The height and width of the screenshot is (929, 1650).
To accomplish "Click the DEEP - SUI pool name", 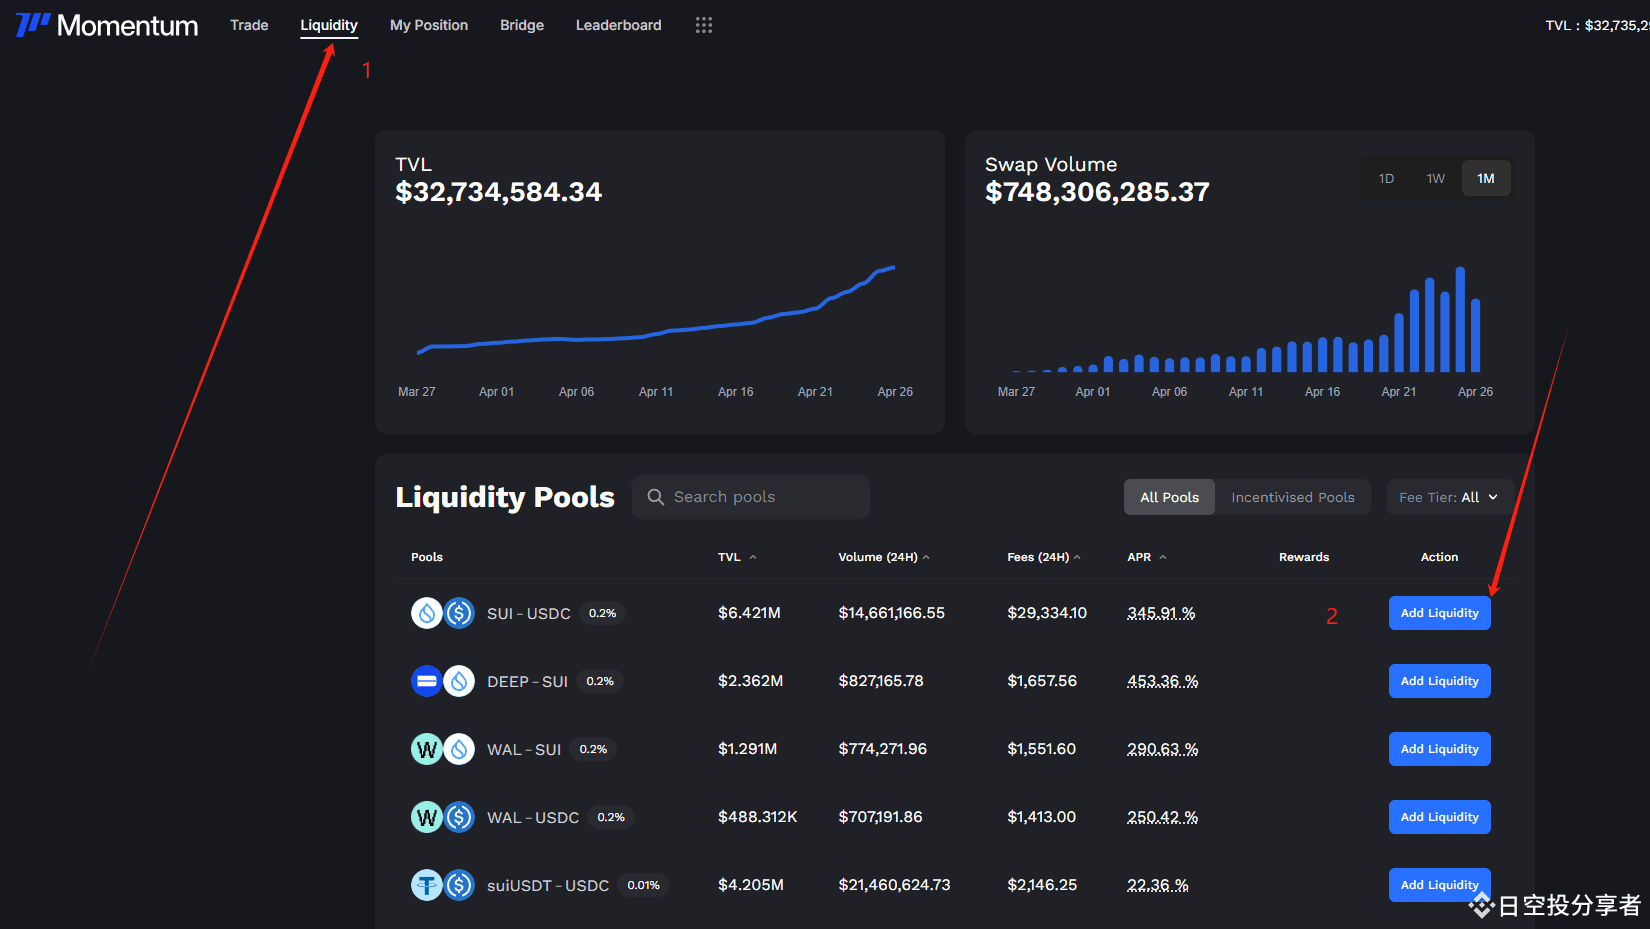I will [527, 681].
